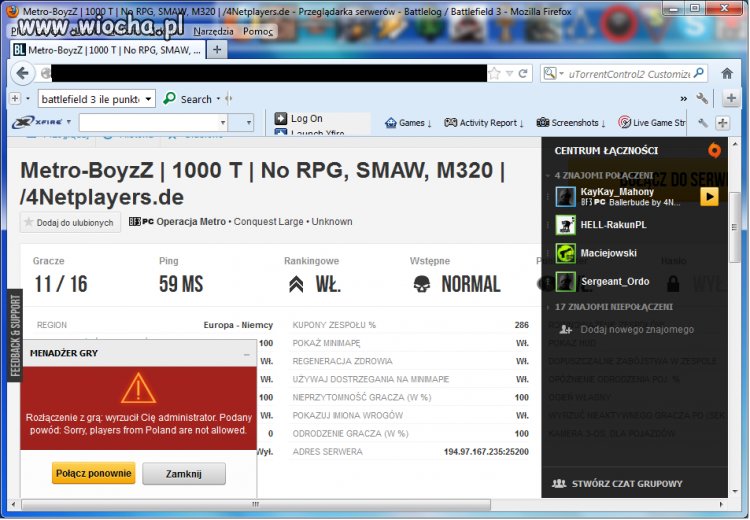Click the Operacja Metro map link
Image resolution: width=750 pixels, height=520 pixels.
click(x=191, y=221)
